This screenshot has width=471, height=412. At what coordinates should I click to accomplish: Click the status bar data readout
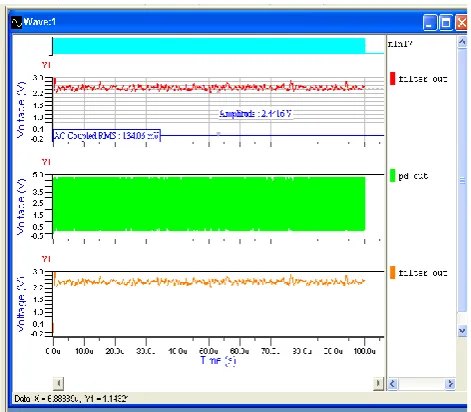coord(70,399)
